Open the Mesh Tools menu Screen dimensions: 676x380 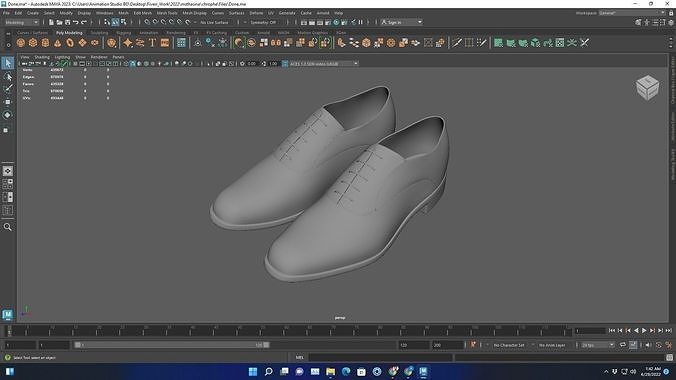tap(167, 13)
